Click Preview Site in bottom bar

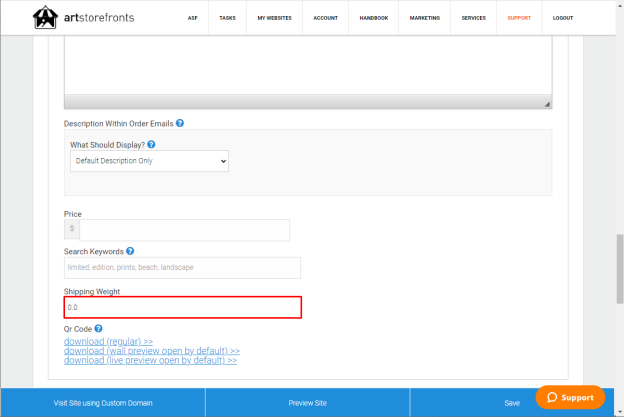pos(308,403)
